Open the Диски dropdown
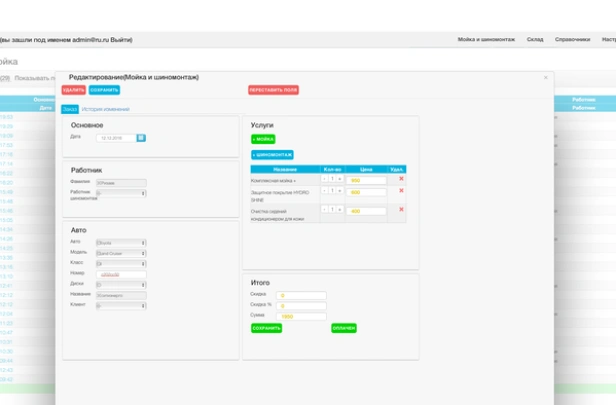616x405 pixels. tap(120, 284)
